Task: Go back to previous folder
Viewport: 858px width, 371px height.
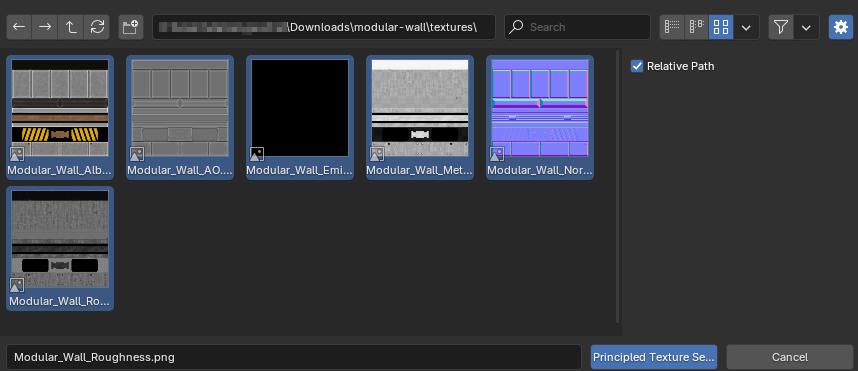Action: 19,27
